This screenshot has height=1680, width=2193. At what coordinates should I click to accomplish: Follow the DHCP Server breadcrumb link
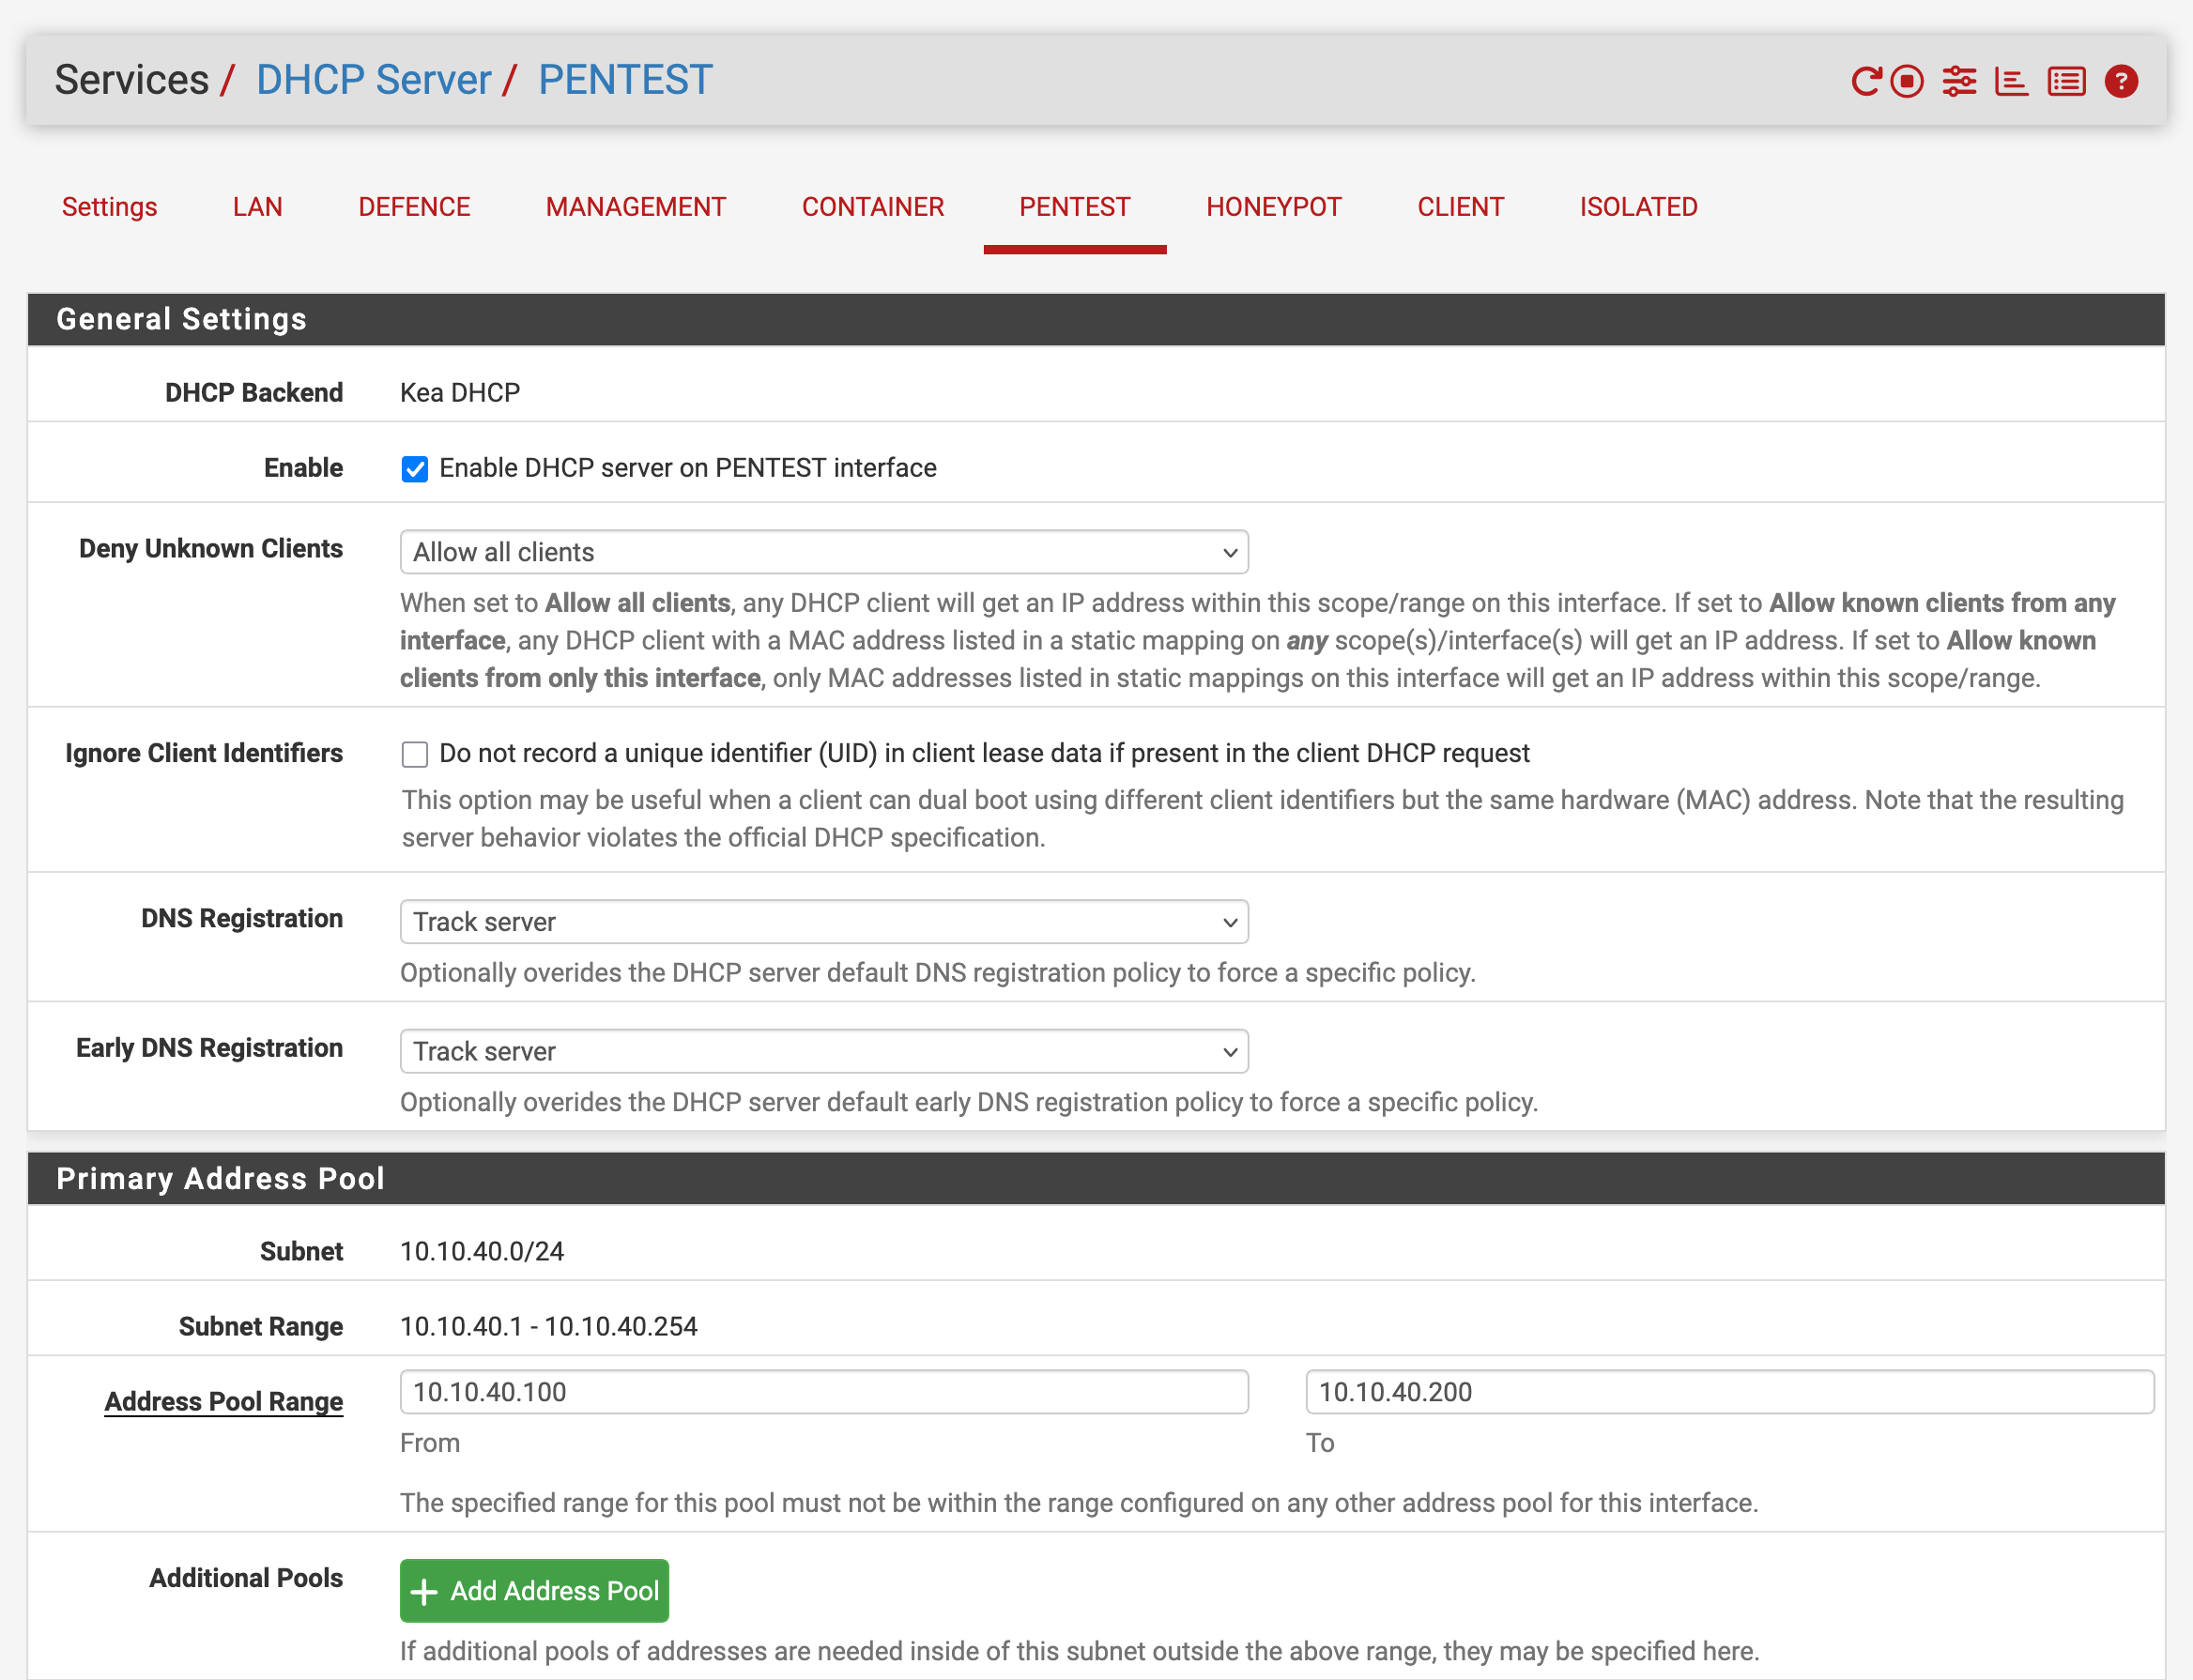[x=373, y=80]
